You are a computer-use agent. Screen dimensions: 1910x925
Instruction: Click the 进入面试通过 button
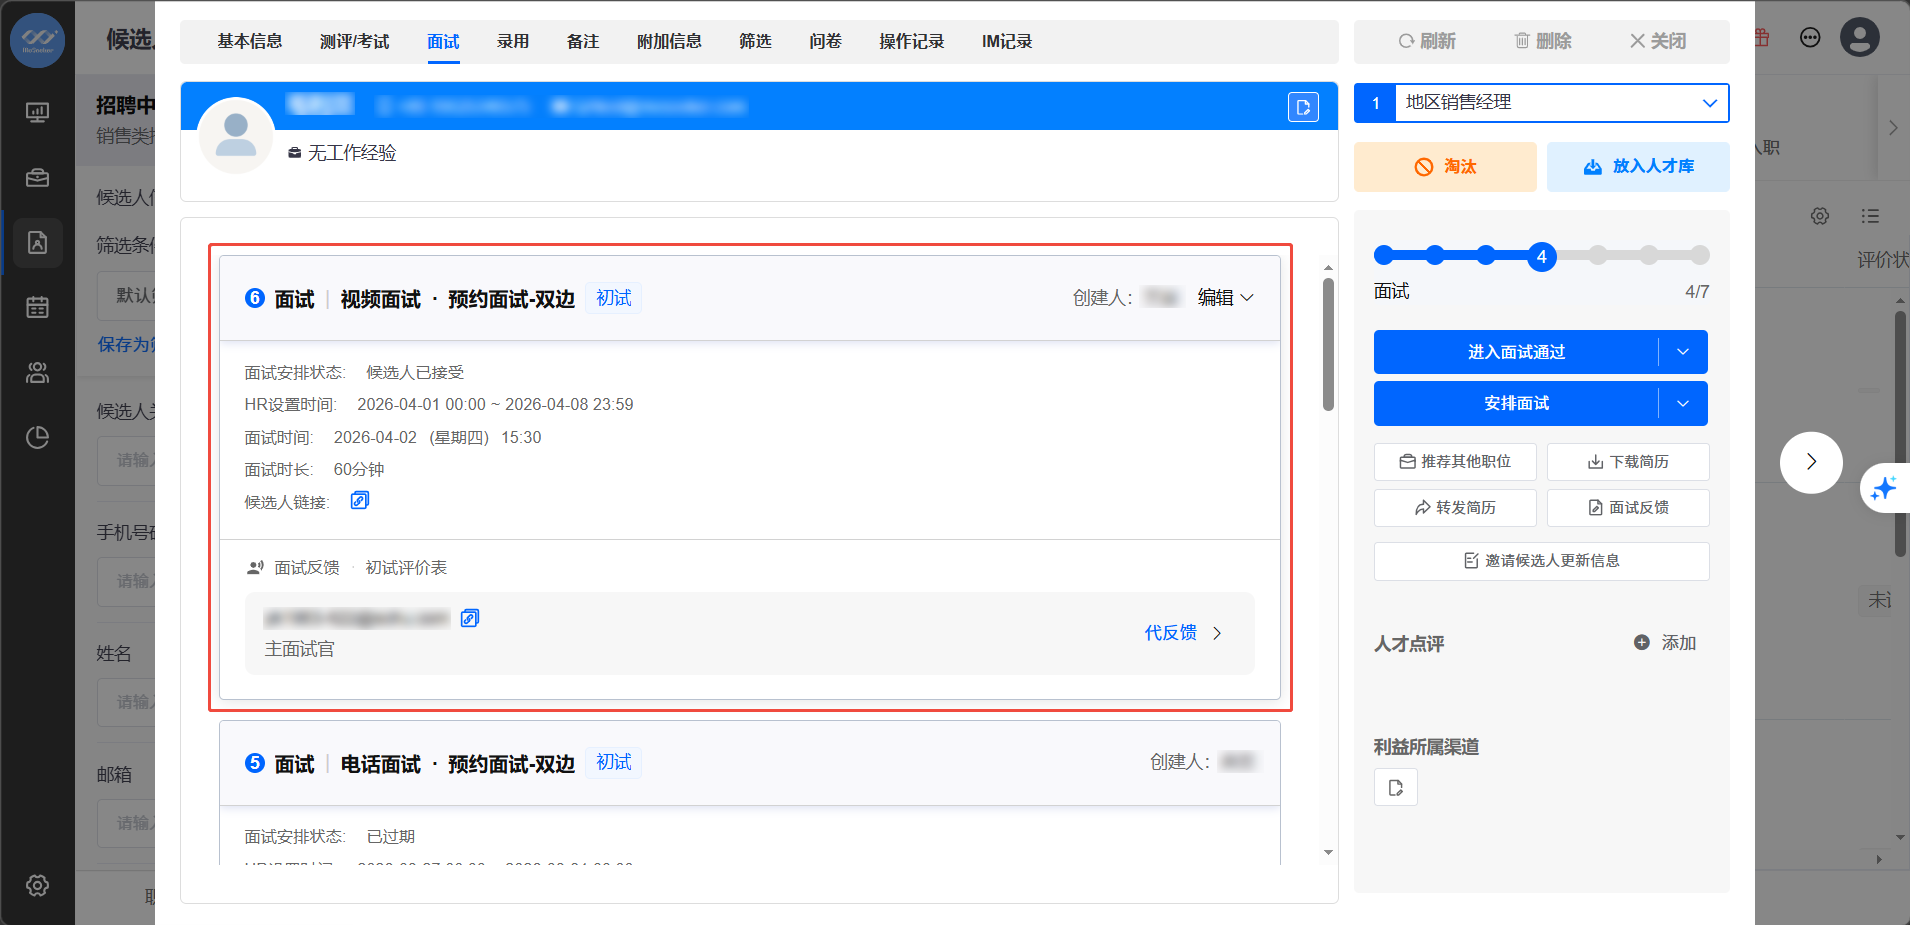1516,352
